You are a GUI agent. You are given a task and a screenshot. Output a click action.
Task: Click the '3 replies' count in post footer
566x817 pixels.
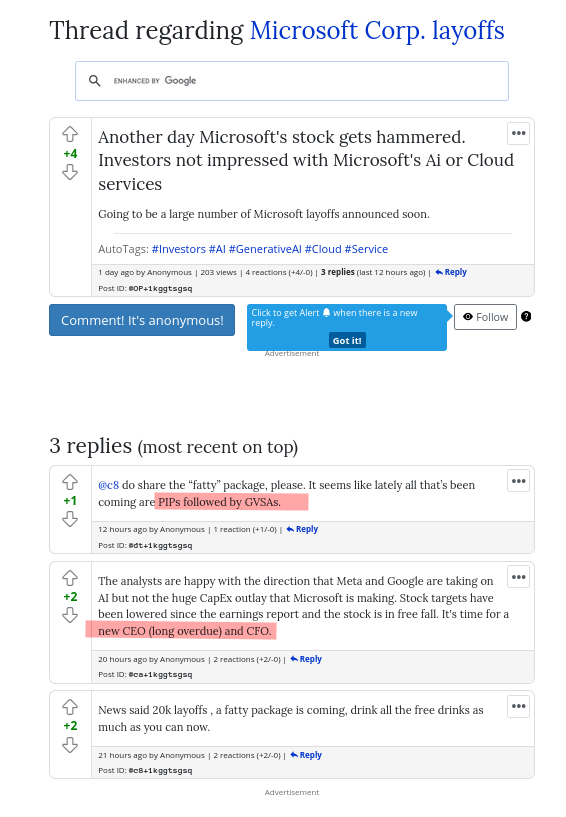[338, 272]
